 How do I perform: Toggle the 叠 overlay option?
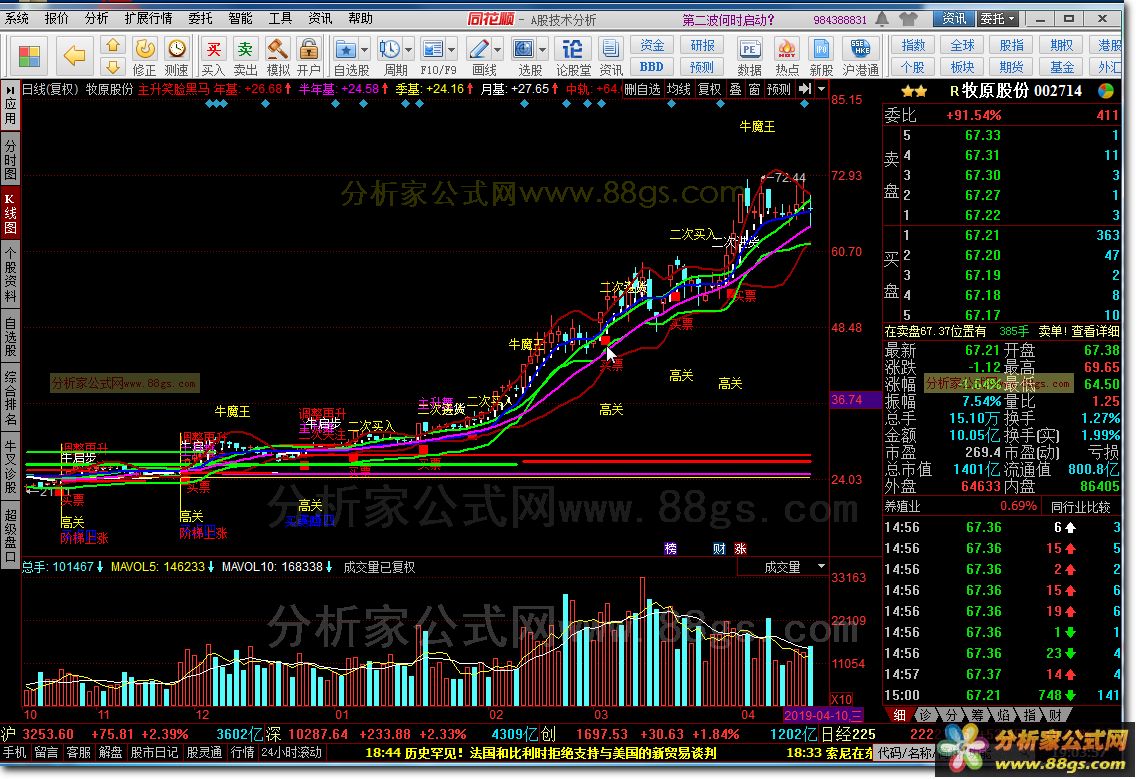tap(735, 89)
